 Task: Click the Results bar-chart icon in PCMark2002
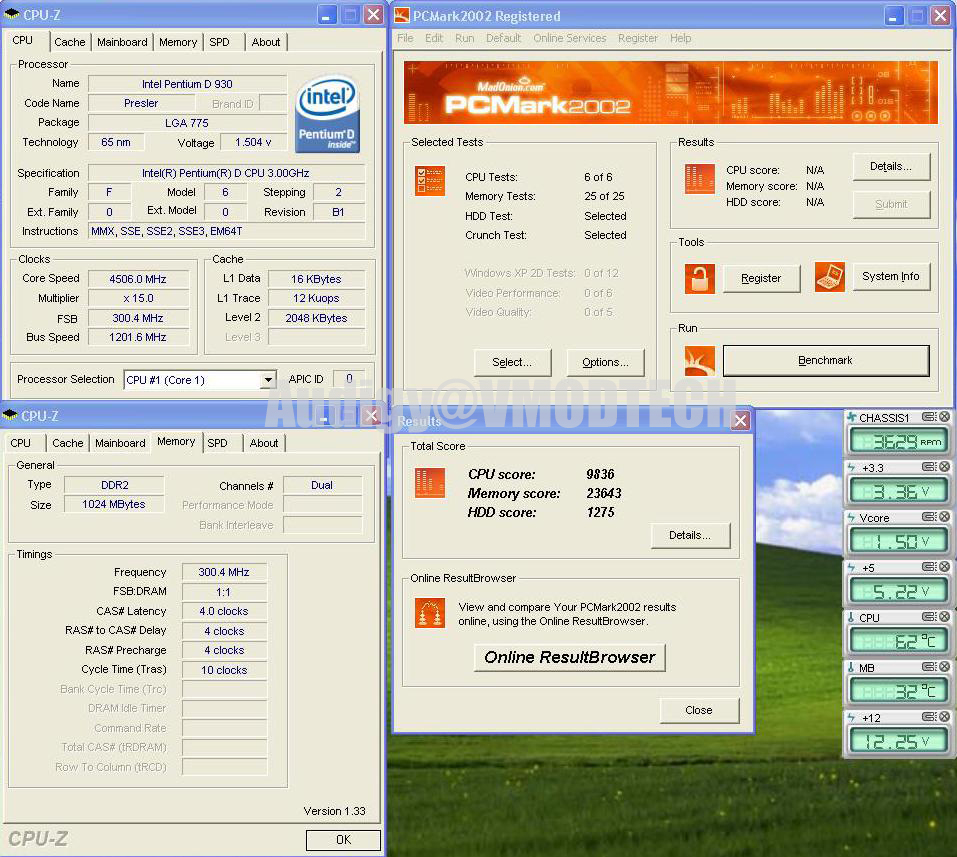(699, 179)
